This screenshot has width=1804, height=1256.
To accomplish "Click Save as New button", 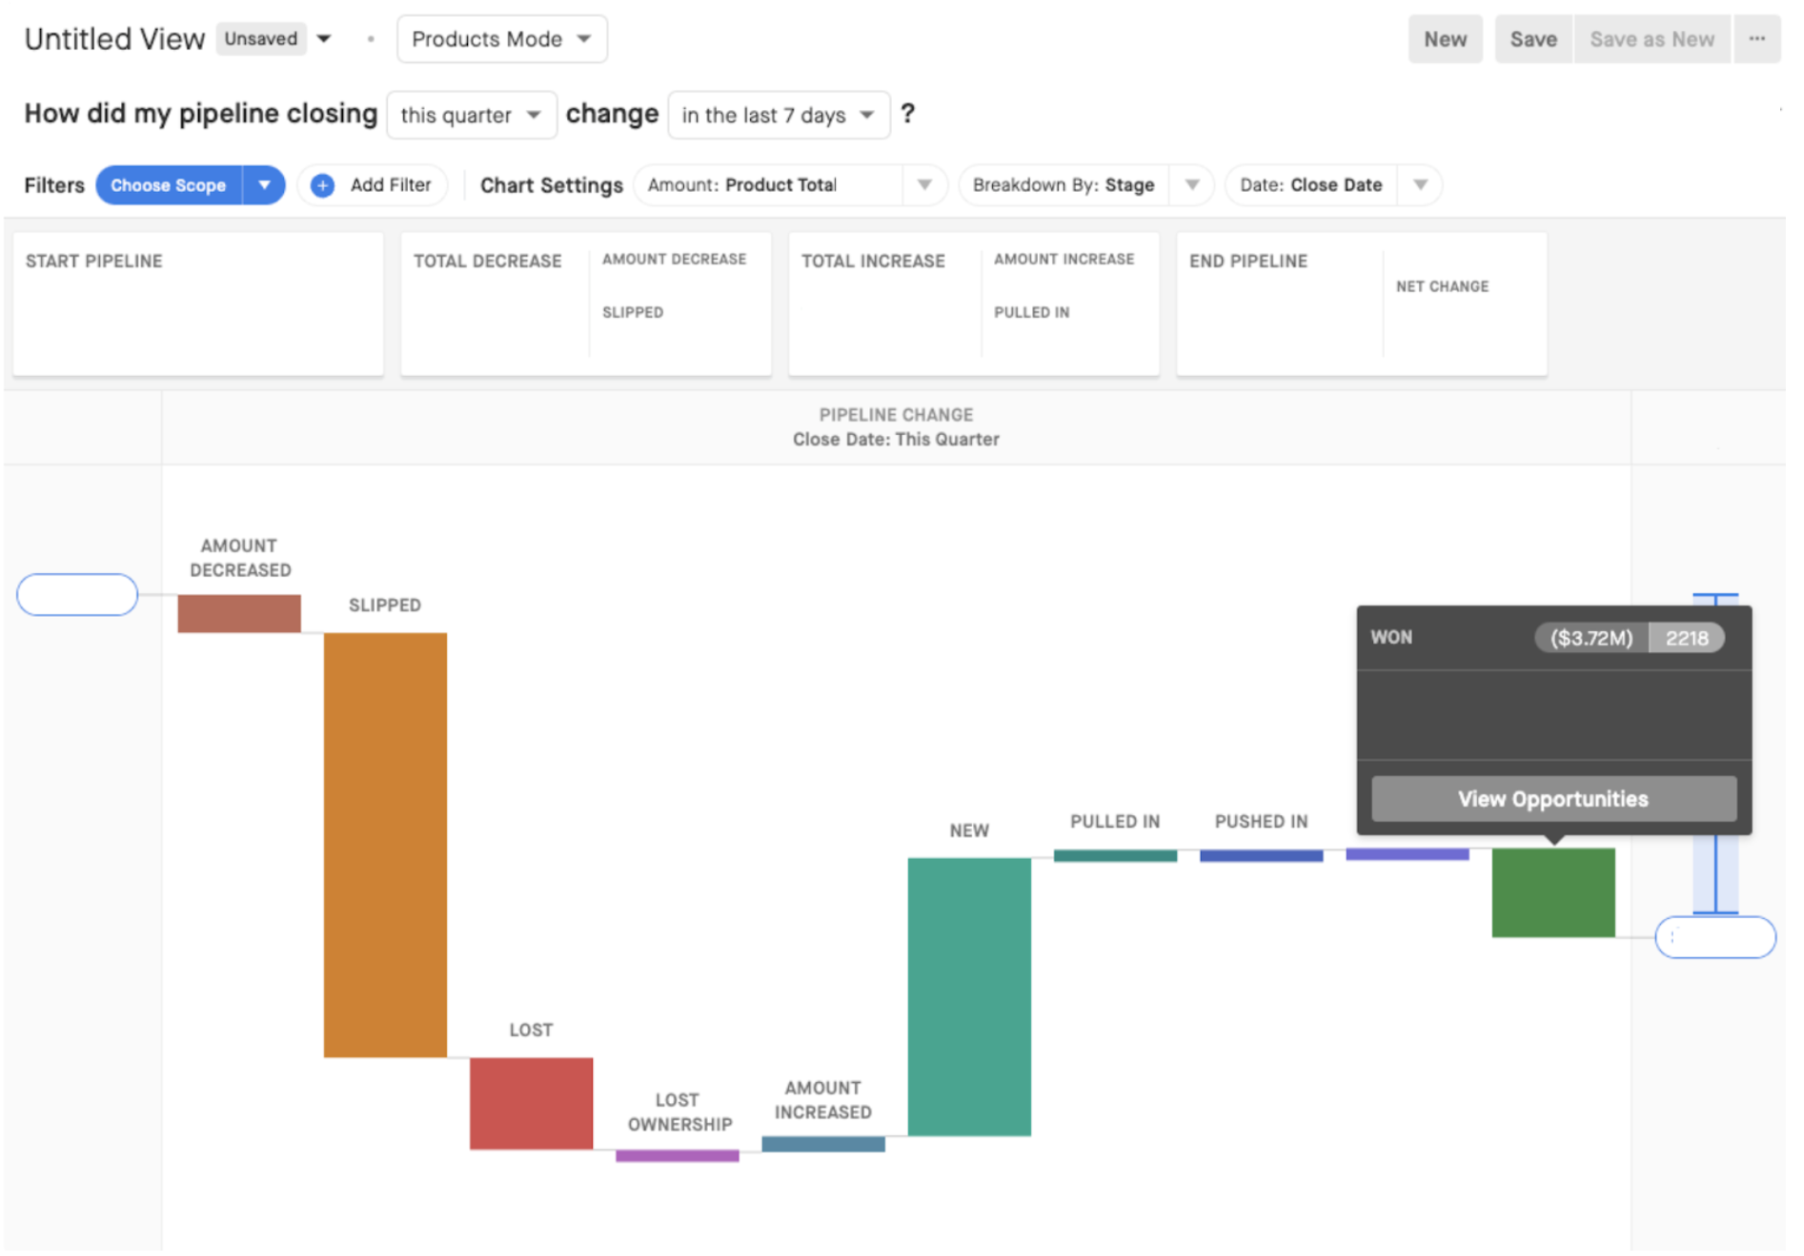I will click(x=1652, y=39).
